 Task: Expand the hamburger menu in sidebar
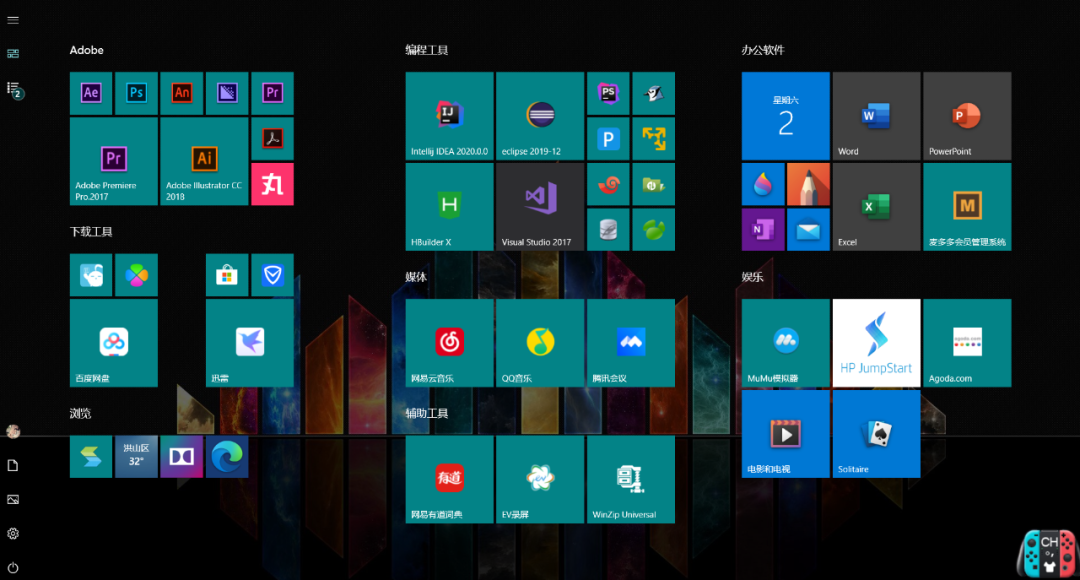tap(13, 20)
